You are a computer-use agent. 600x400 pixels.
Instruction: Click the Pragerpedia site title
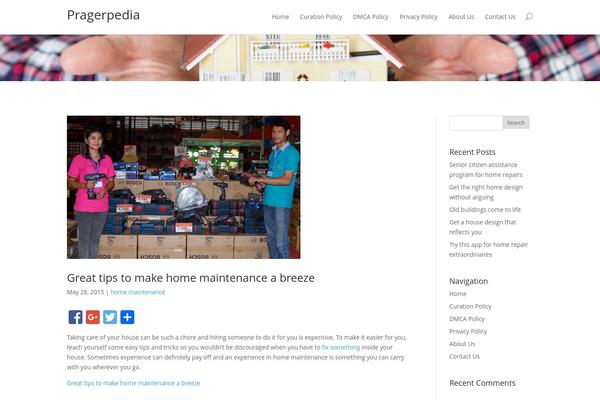(x=103, y=15)
